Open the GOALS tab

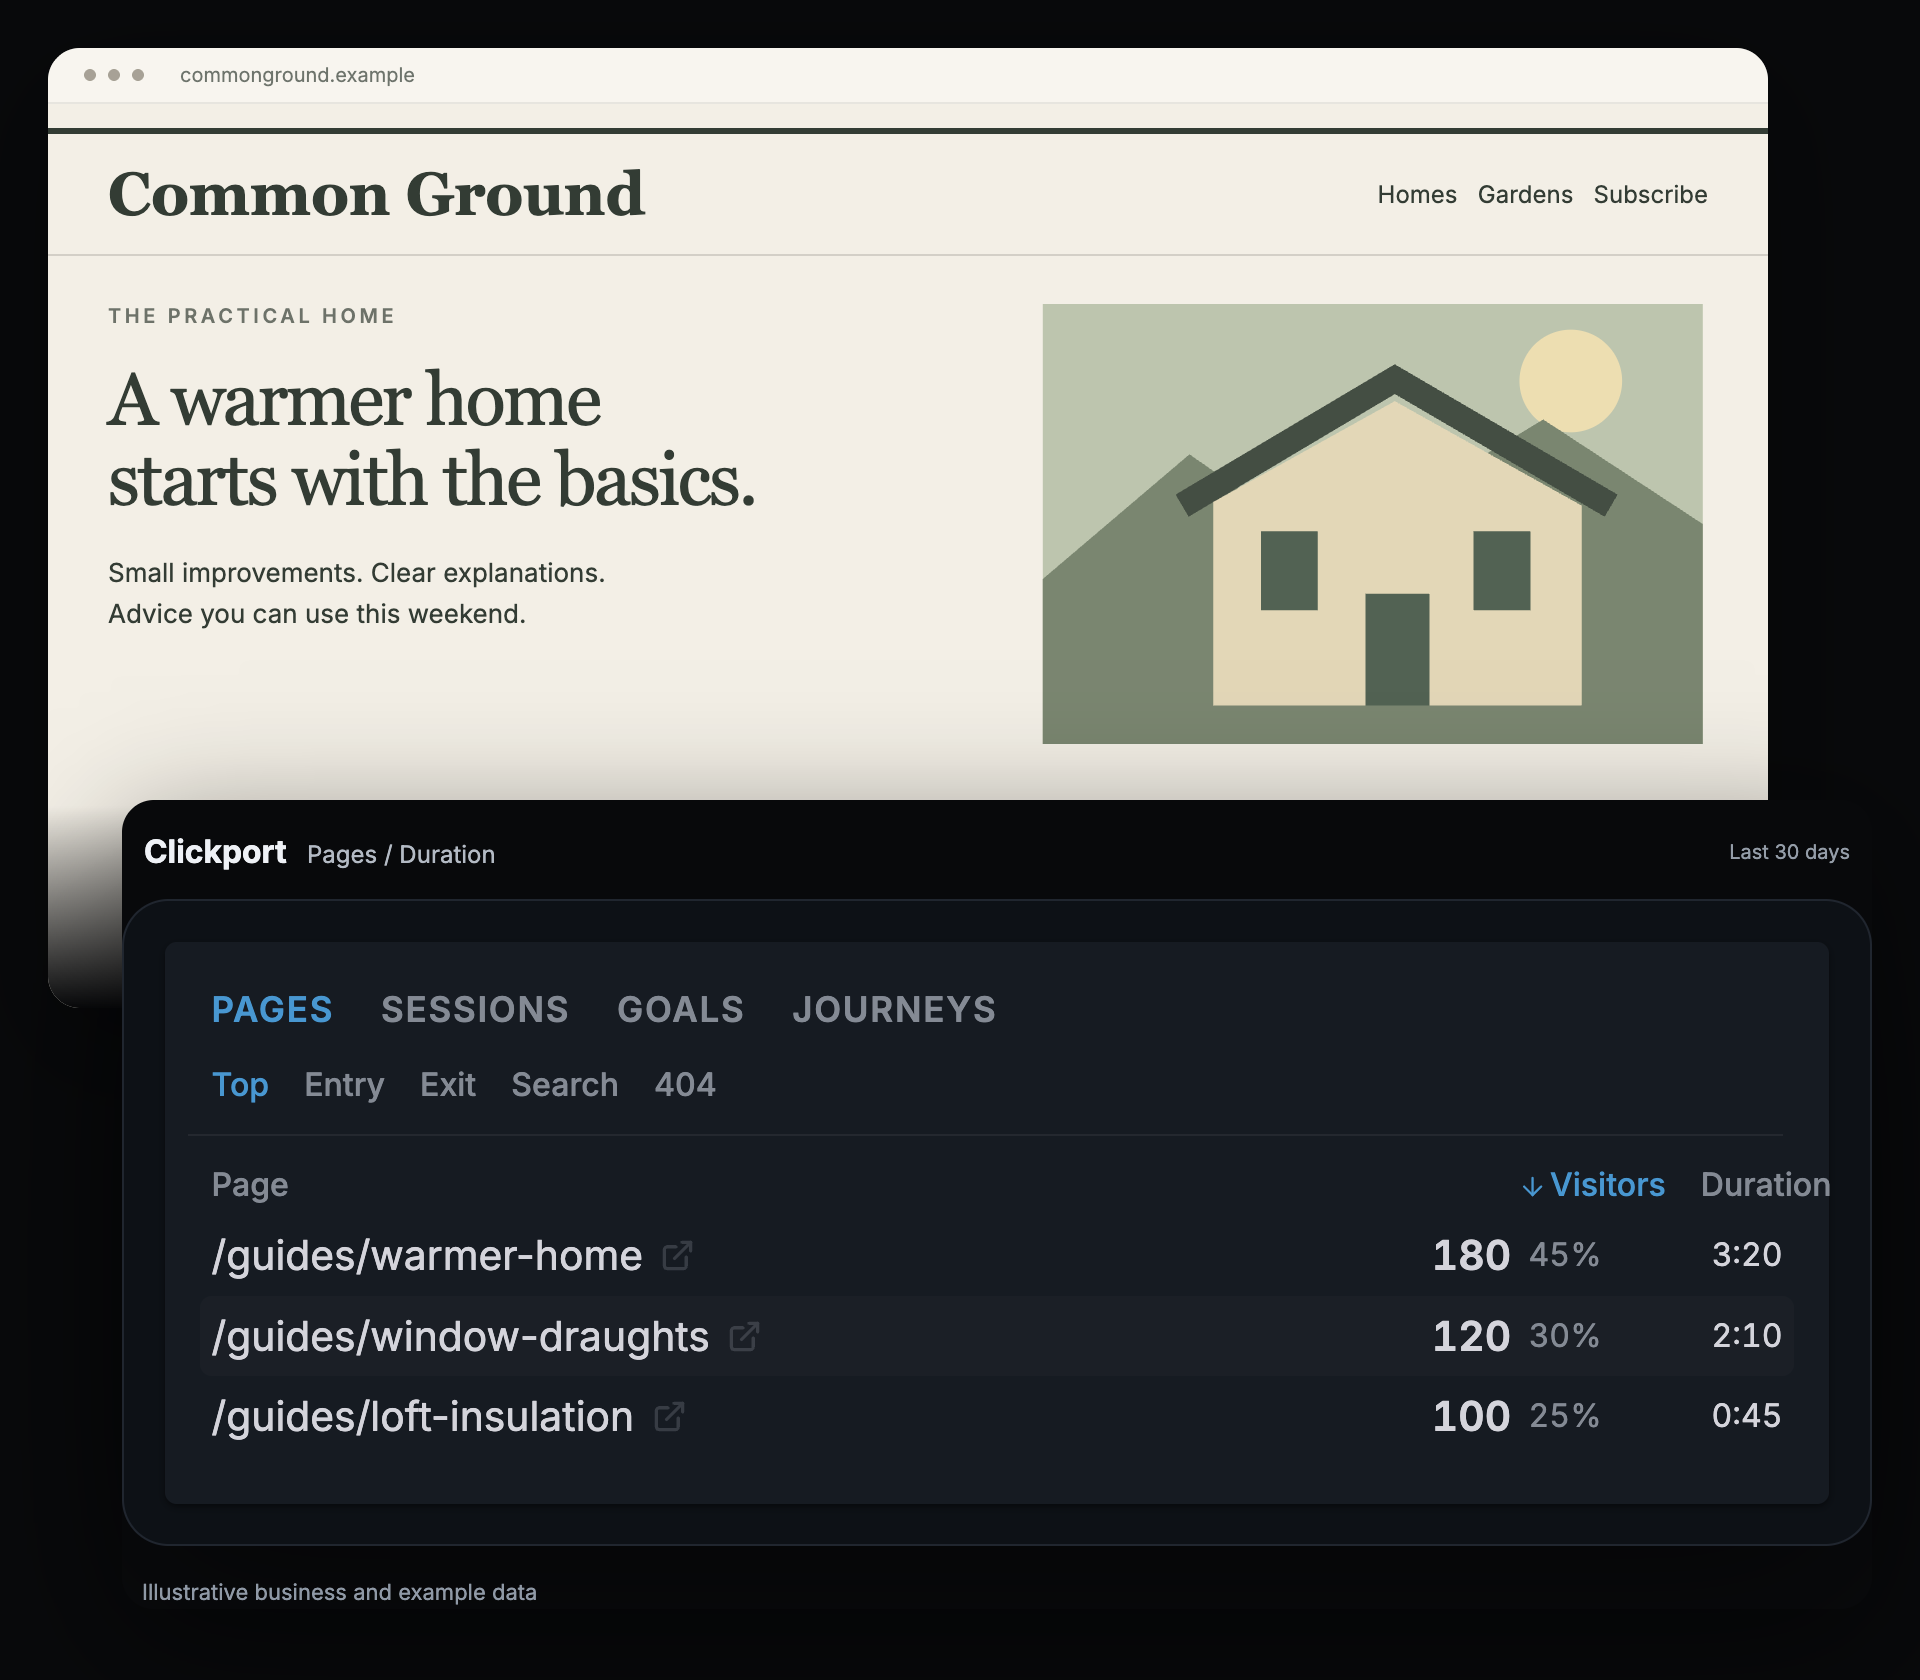[x=681, y=1009]
